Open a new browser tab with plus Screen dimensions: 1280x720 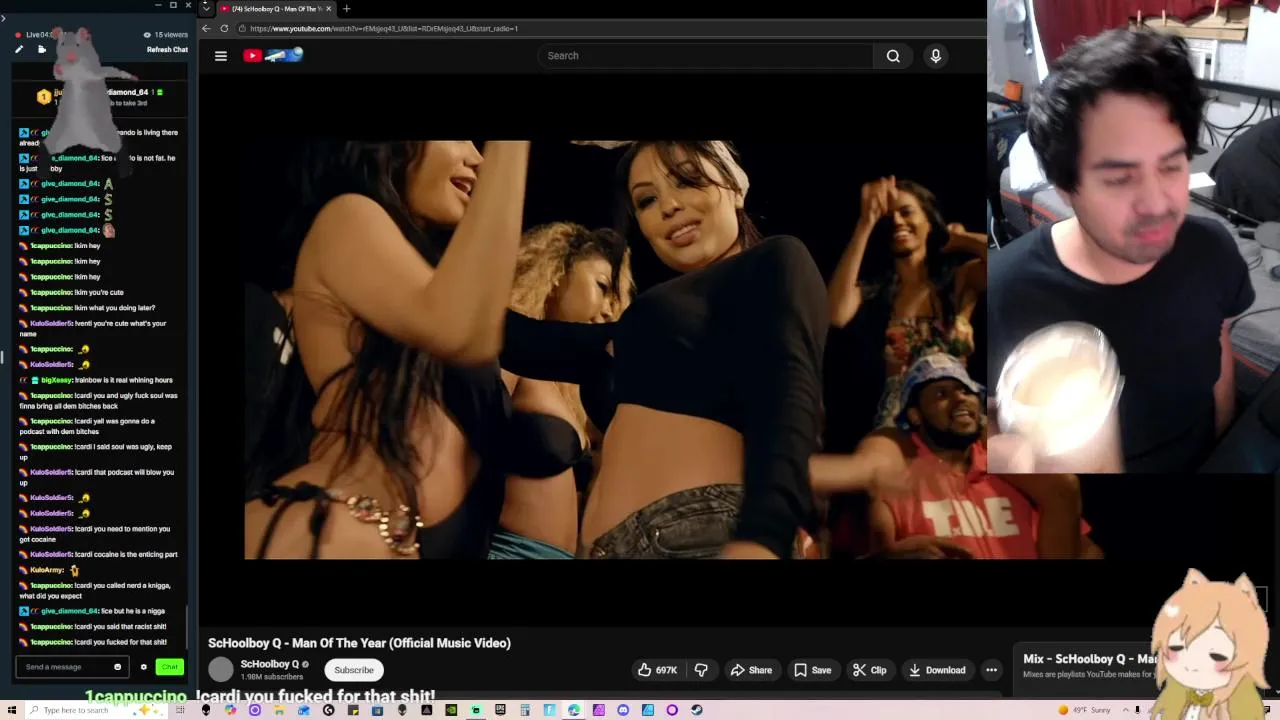point(346,8)
